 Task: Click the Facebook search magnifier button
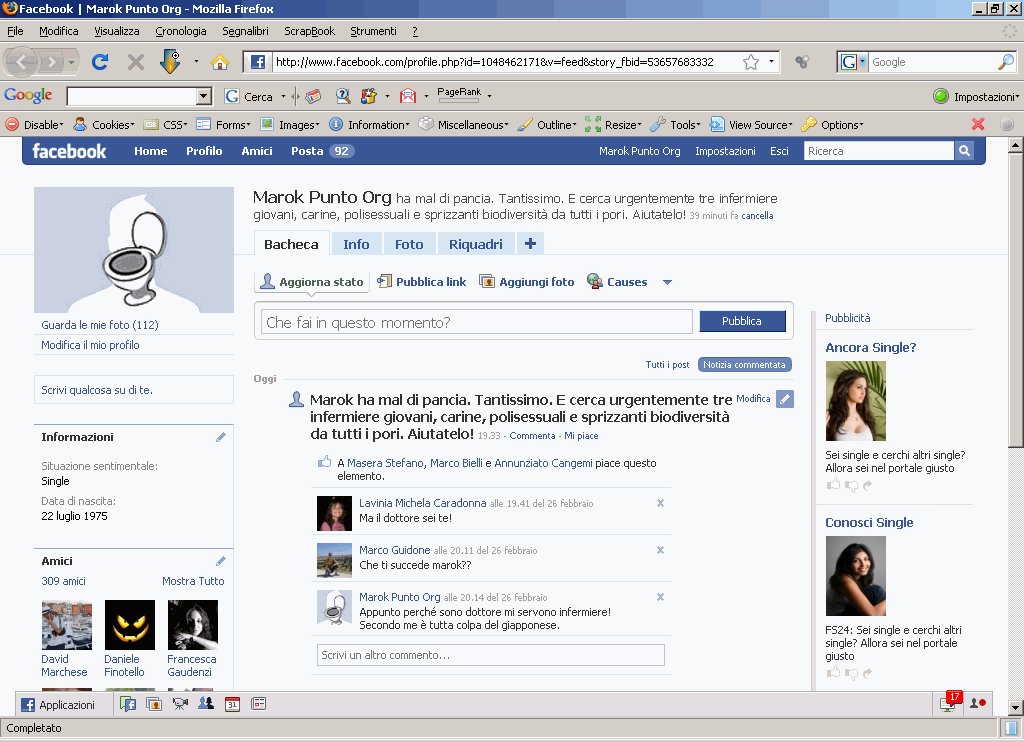click(x=964, y=151)
